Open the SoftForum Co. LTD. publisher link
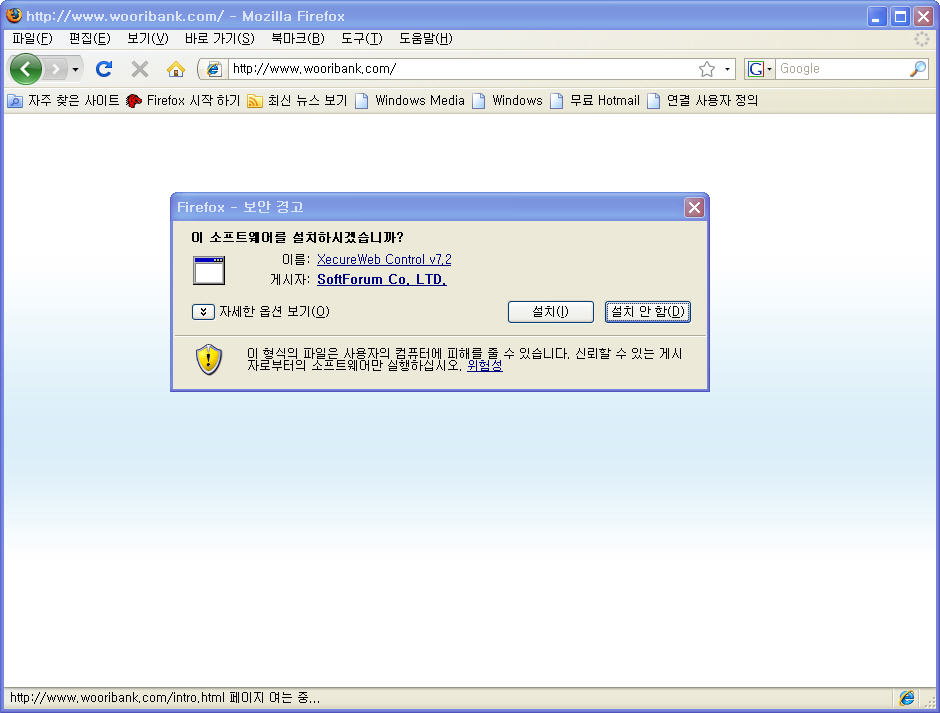Screen dimensions: 940x713 (x=382, y=279)
